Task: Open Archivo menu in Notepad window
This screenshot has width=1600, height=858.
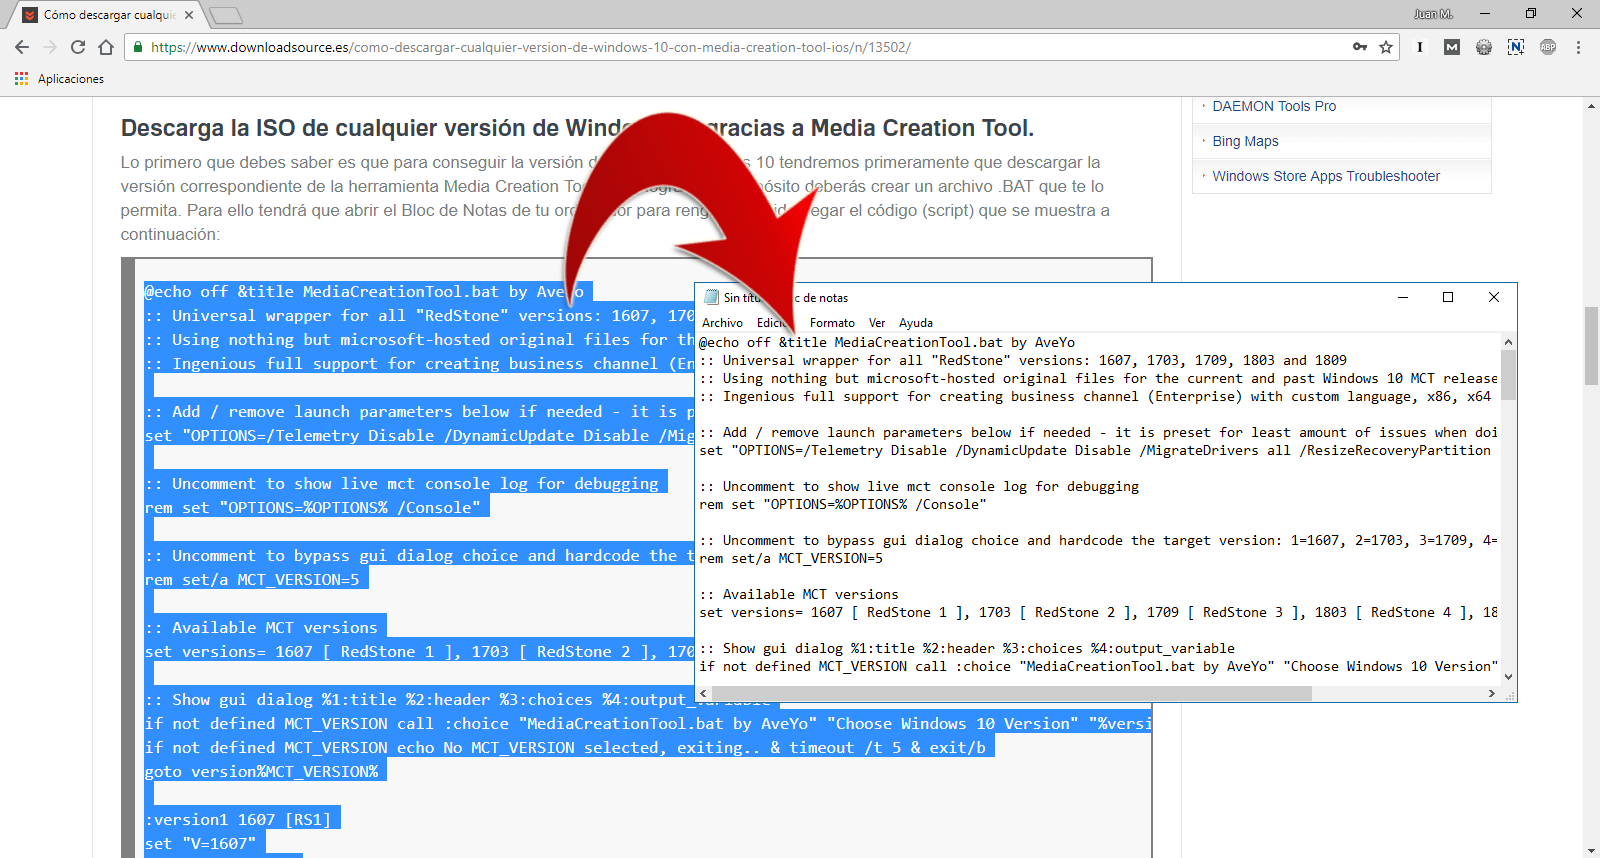Action: pos(722,323)
